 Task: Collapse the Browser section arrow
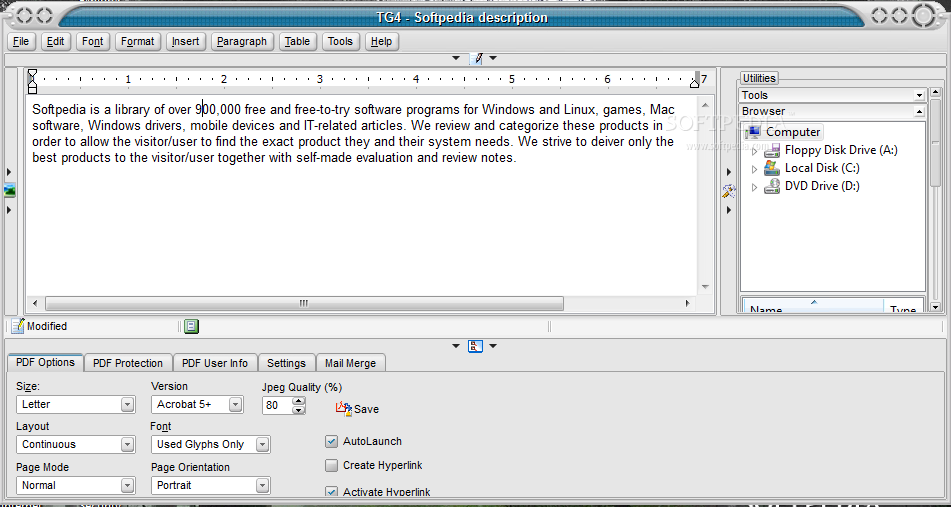pyautogui.click(x=919, y=112)
